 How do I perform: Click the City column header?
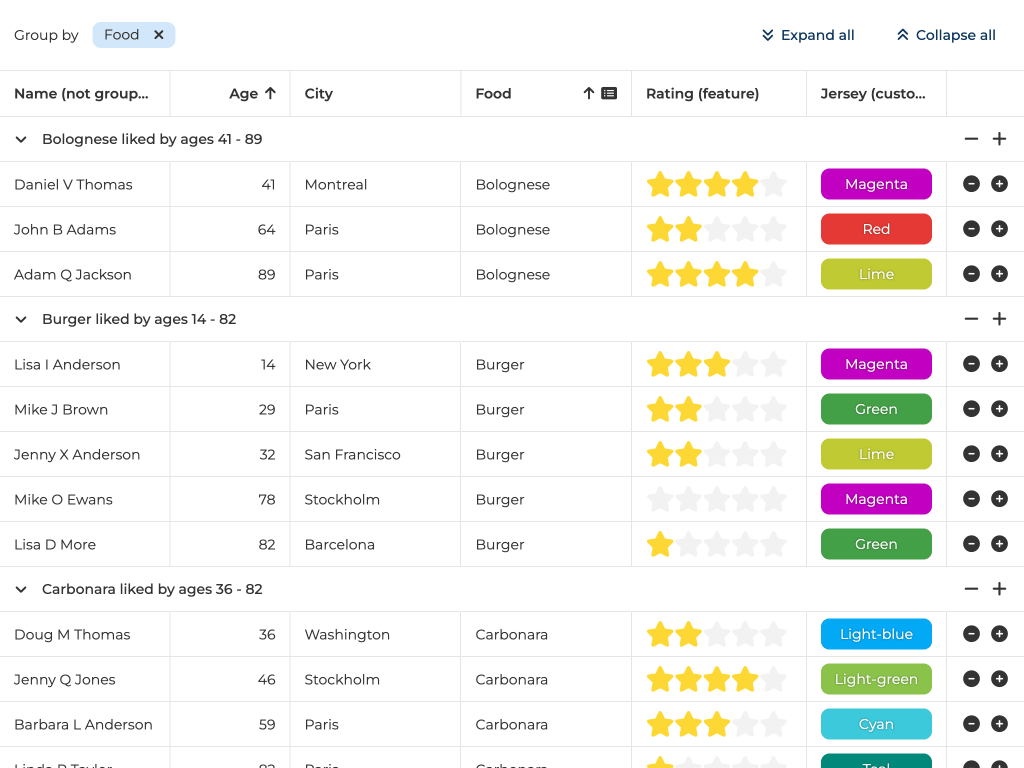click(319, 93)
